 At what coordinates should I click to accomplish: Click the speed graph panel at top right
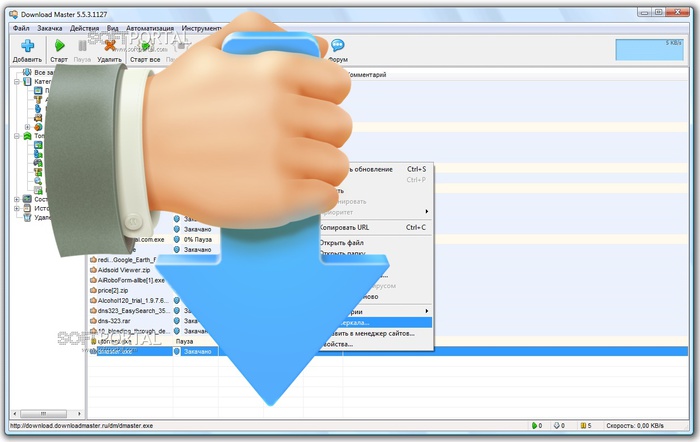pos(649,50)
